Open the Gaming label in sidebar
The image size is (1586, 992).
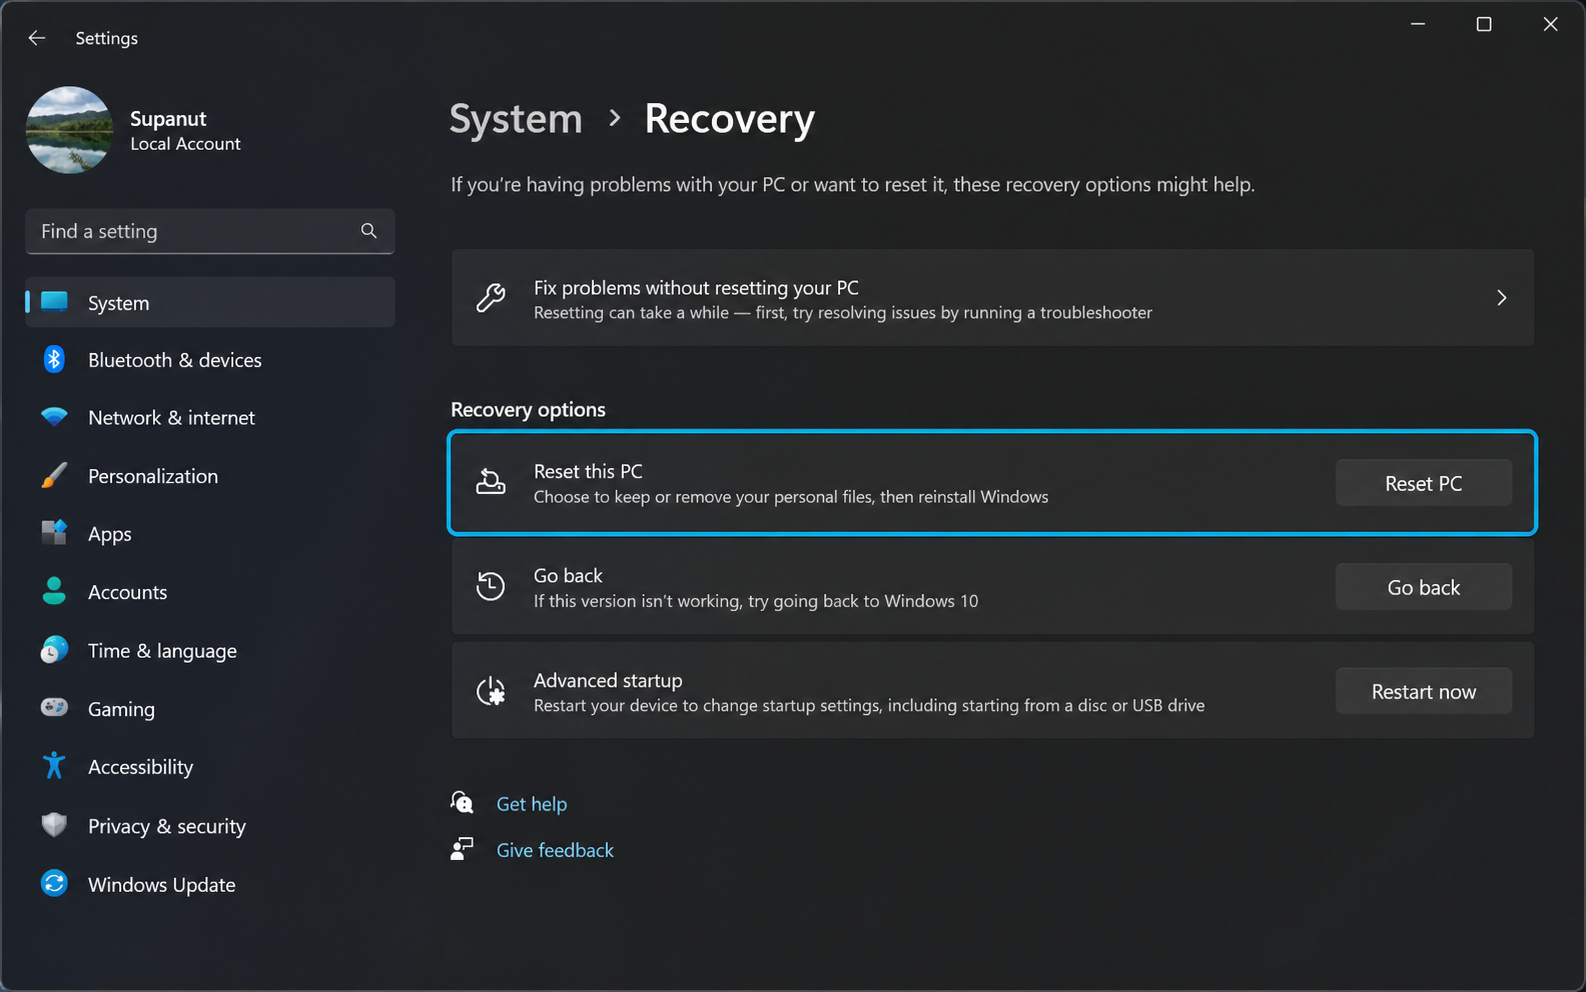[x=121, y=709]
